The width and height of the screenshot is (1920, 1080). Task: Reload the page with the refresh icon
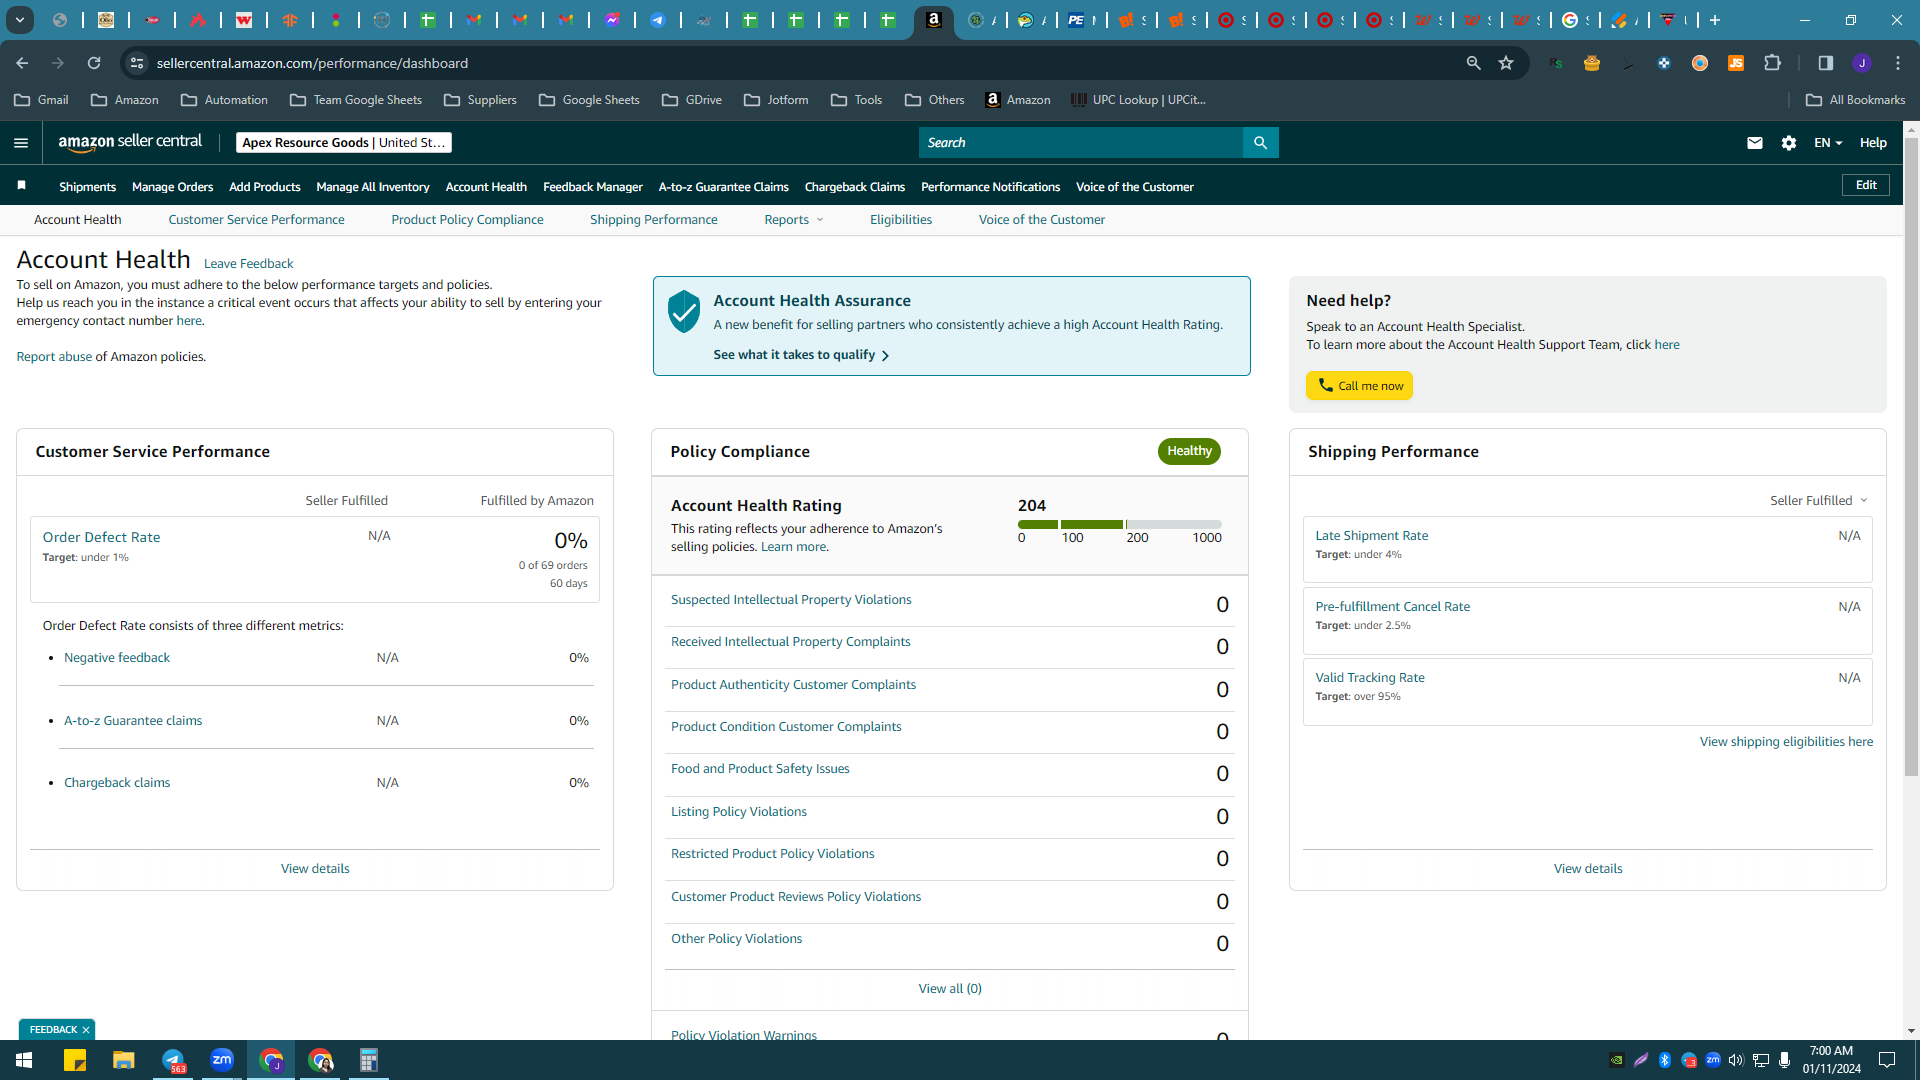point(94,63)
